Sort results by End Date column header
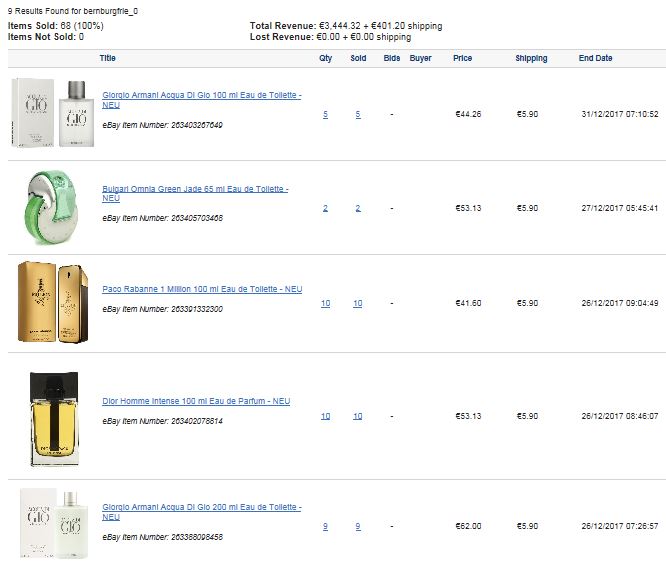 (x=595, y=58)
